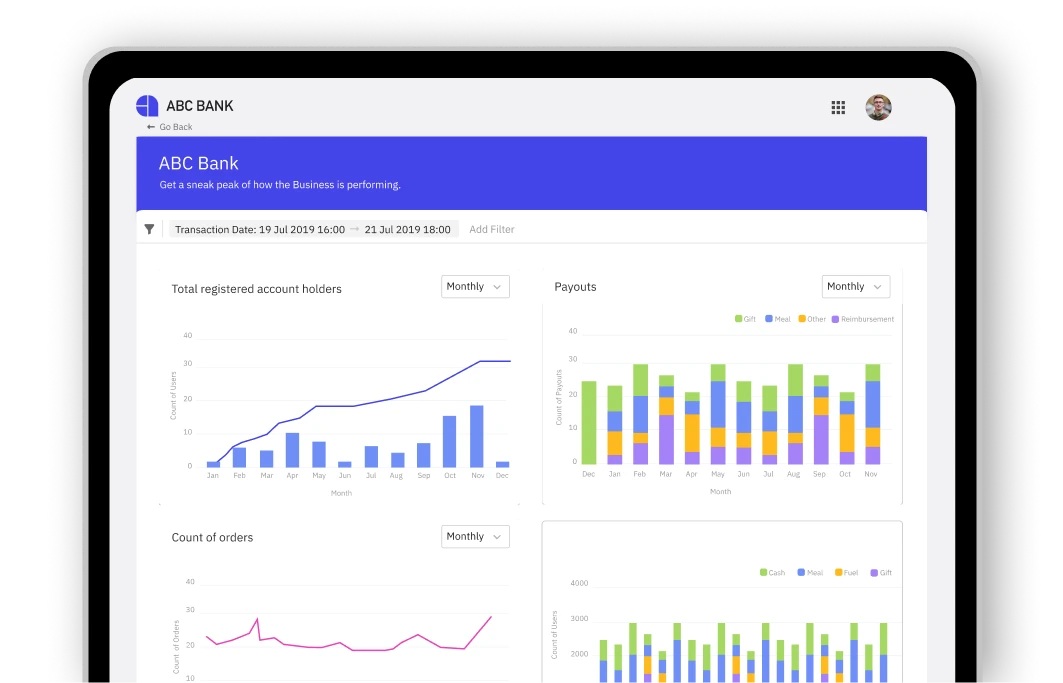1063x683 pixels.
Task: Toggle the Fuel legend in bottom chart
Action: click(846, 572)
